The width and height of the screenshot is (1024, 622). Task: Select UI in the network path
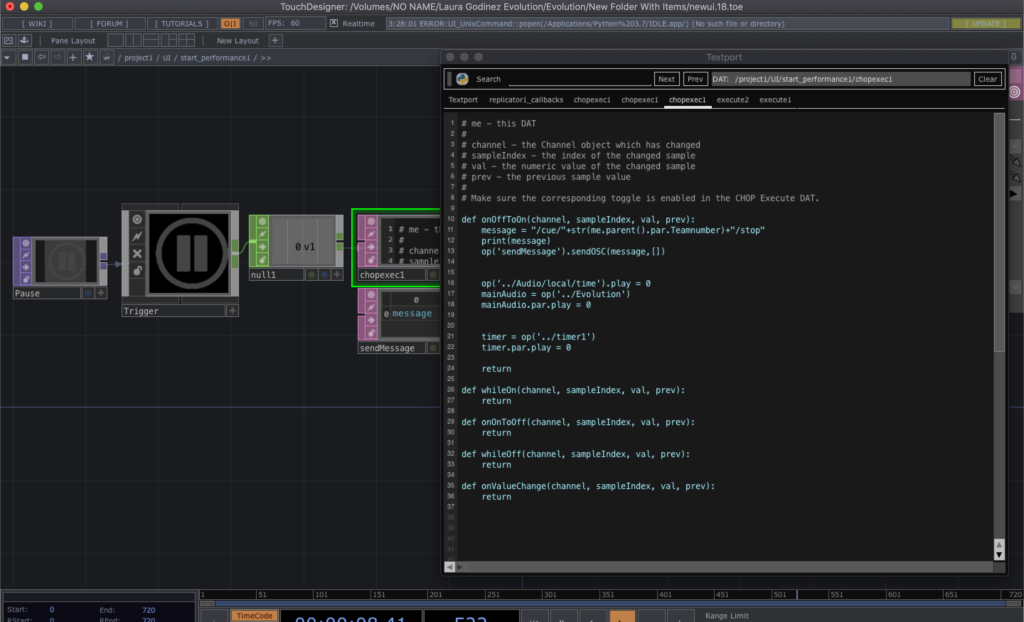click(x=167, y=58)
